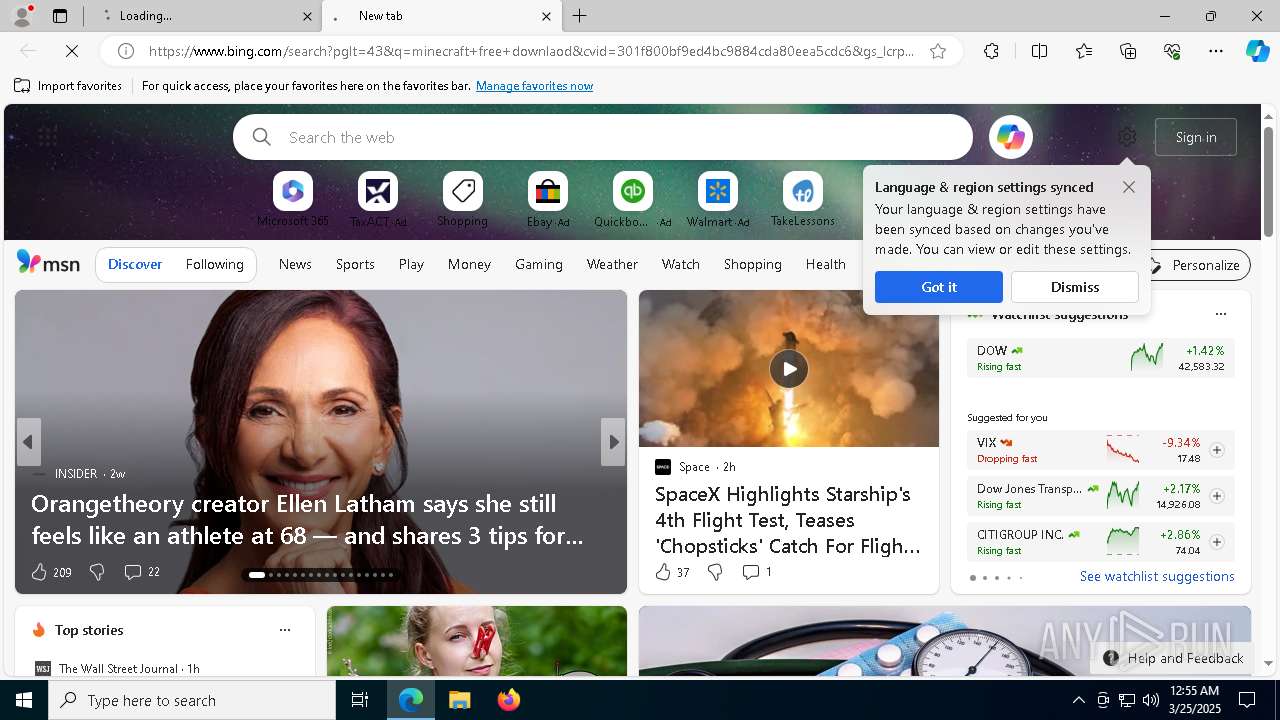
Task: Open the Money section
Action: click(469, 264)
